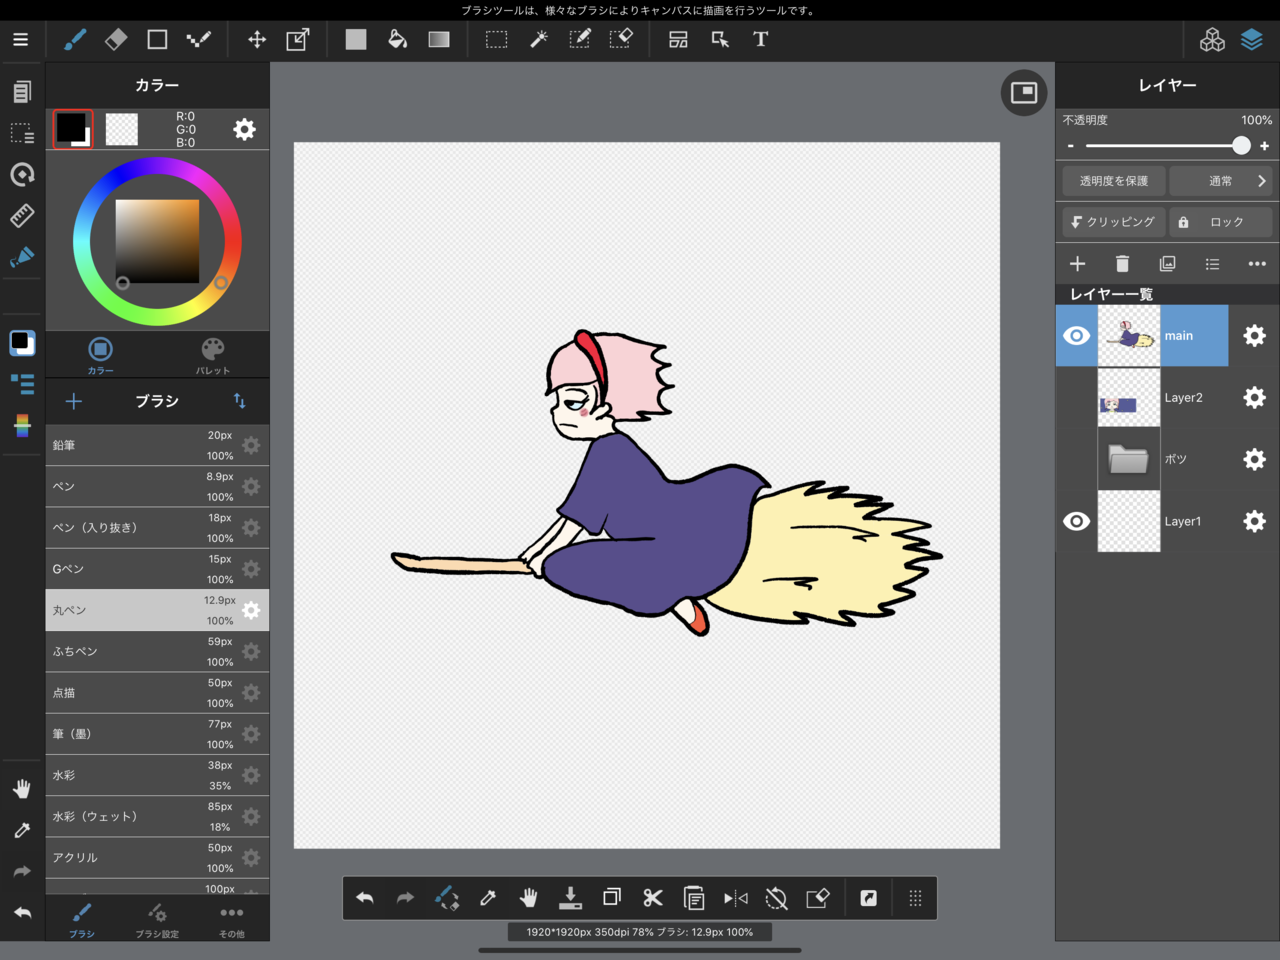Click the scissors Cut icon
Viewport: 1280px width, 960px height.
(653, 898)
